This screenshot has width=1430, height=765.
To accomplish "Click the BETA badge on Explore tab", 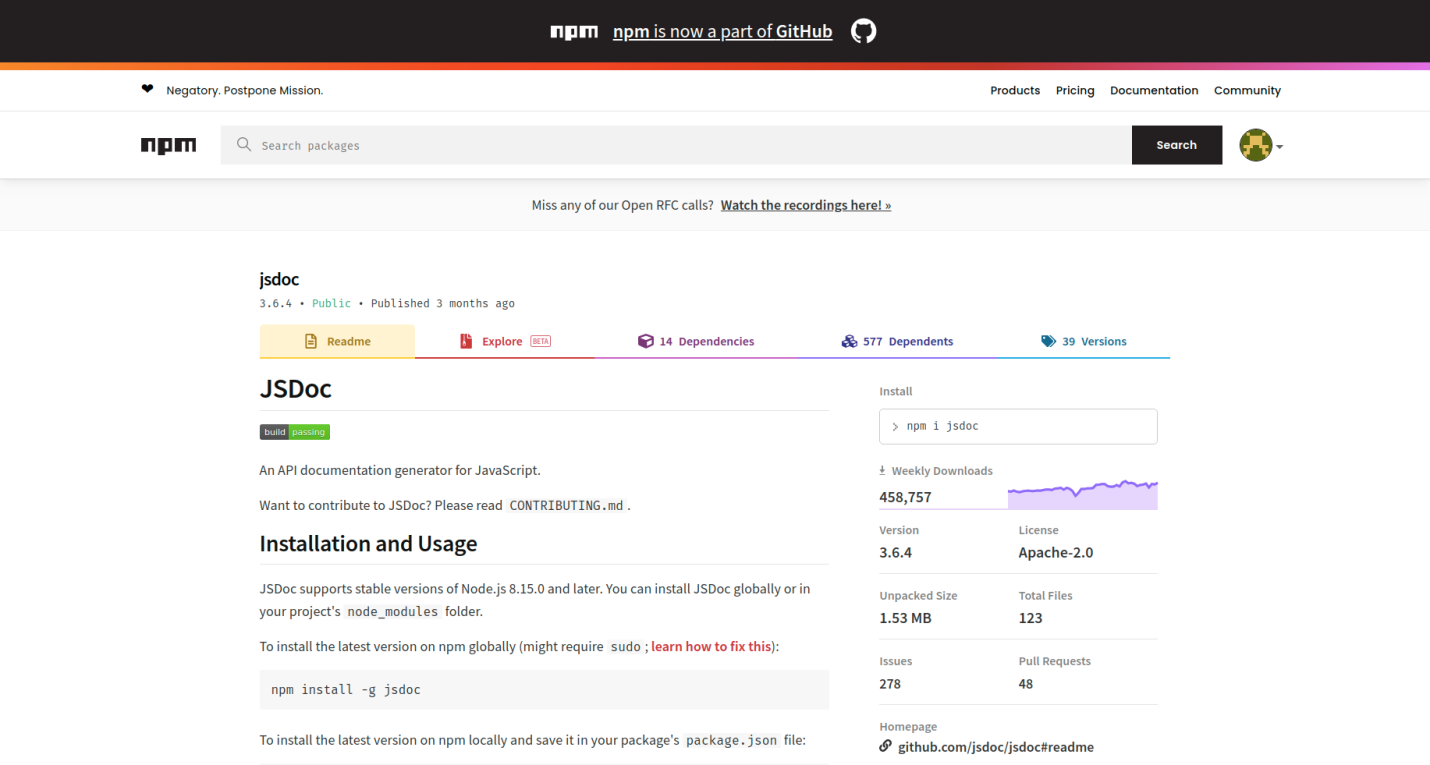I will click(540, 341).
